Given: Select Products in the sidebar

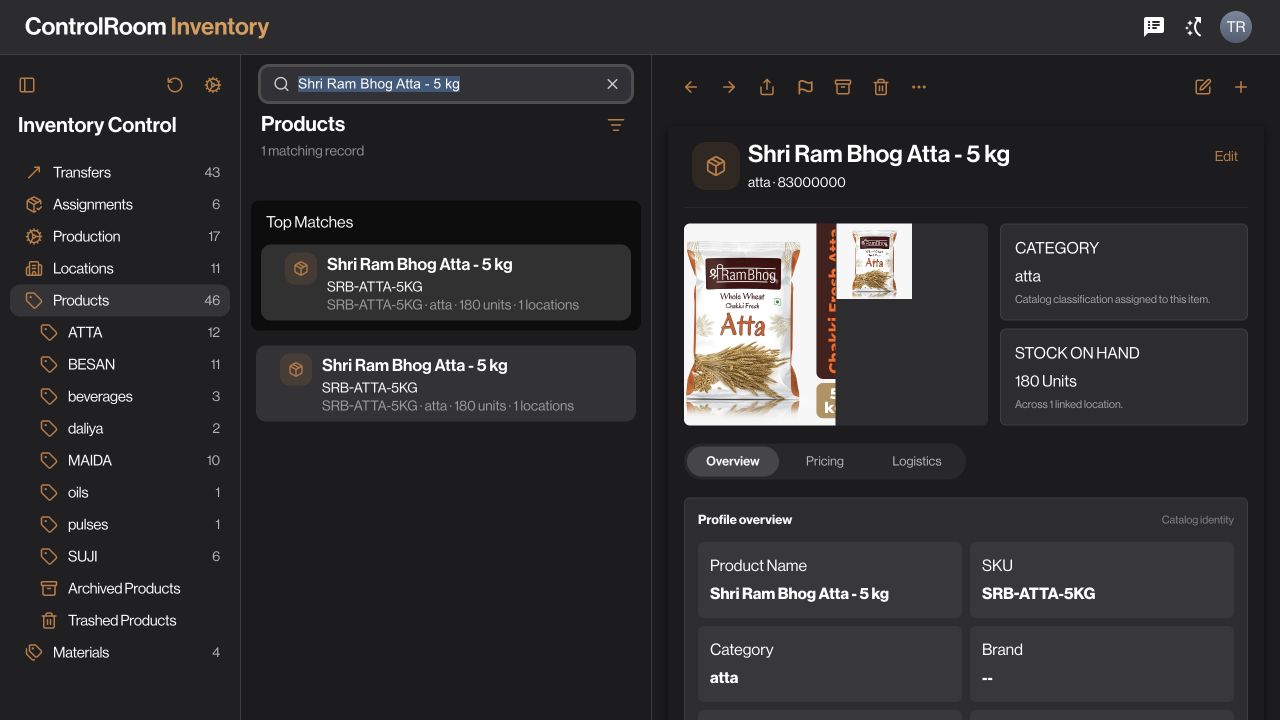Looking at the screenshot, I should click(120, 300).
